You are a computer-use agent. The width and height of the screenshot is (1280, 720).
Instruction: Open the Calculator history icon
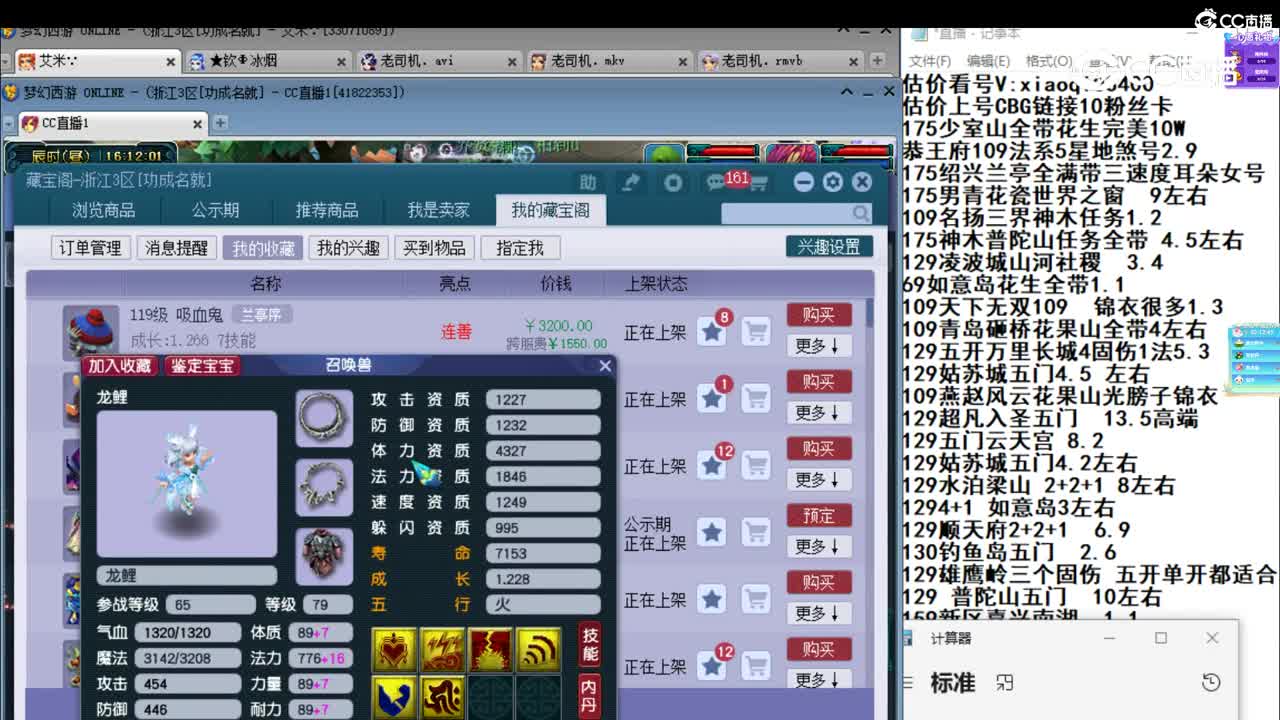(1211, 682)
